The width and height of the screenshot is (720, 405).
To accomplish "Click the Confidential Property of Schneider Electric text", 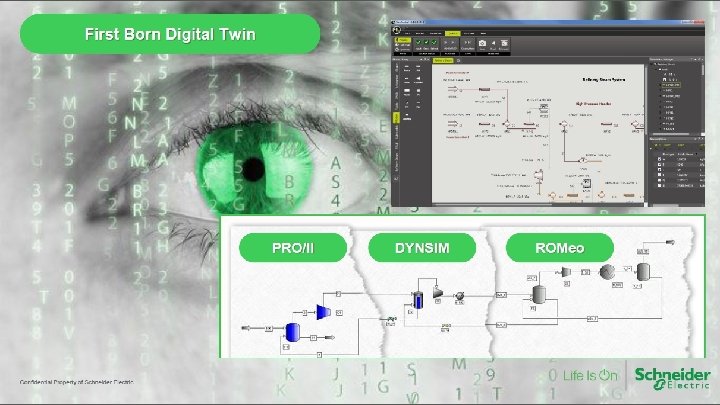I will (x=77, y=382).
